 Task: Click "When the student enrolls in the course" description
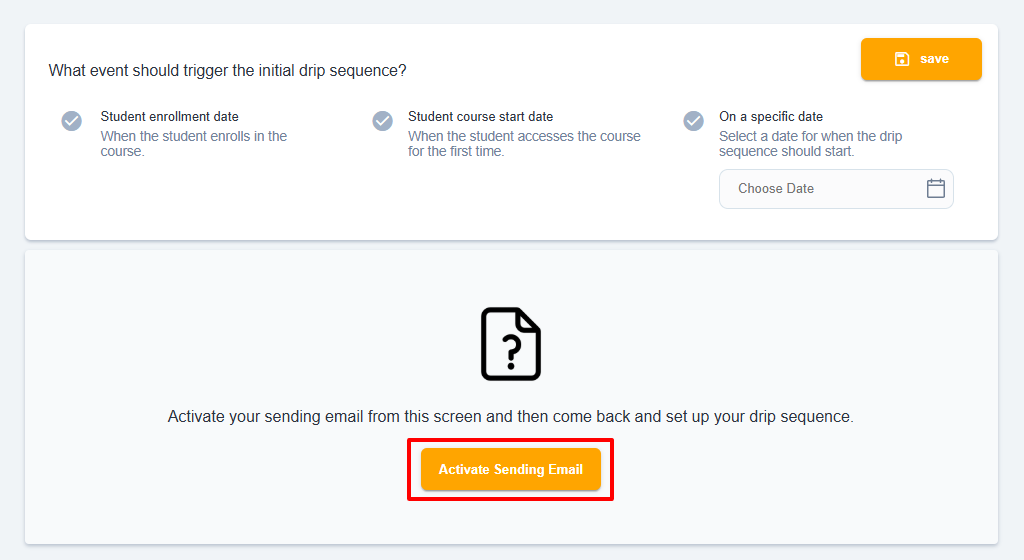click(x=194, y=144)
